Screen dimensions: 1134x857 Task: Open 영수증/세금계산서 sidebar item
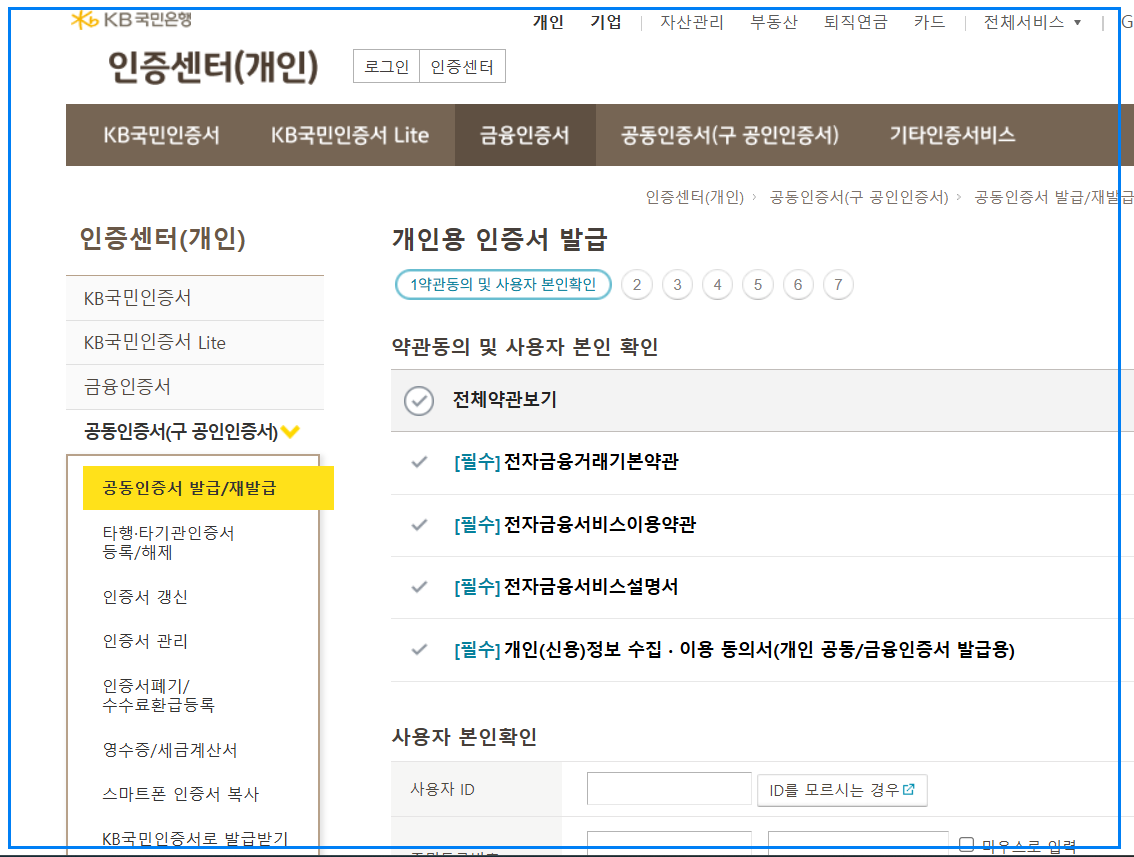(x=170, y=750)
